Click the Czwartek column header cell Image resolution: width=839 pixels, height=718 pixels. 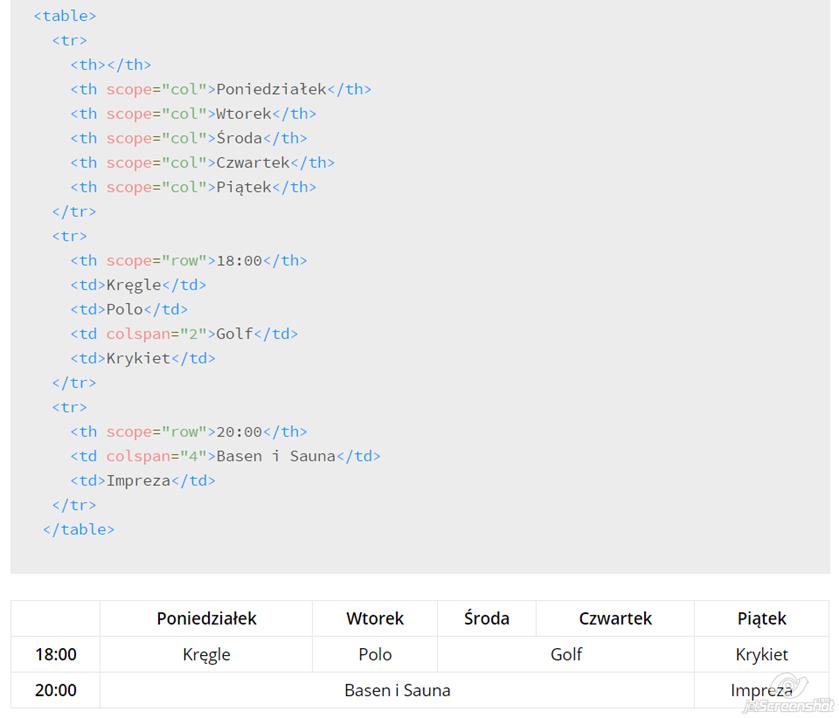[615, 618]
